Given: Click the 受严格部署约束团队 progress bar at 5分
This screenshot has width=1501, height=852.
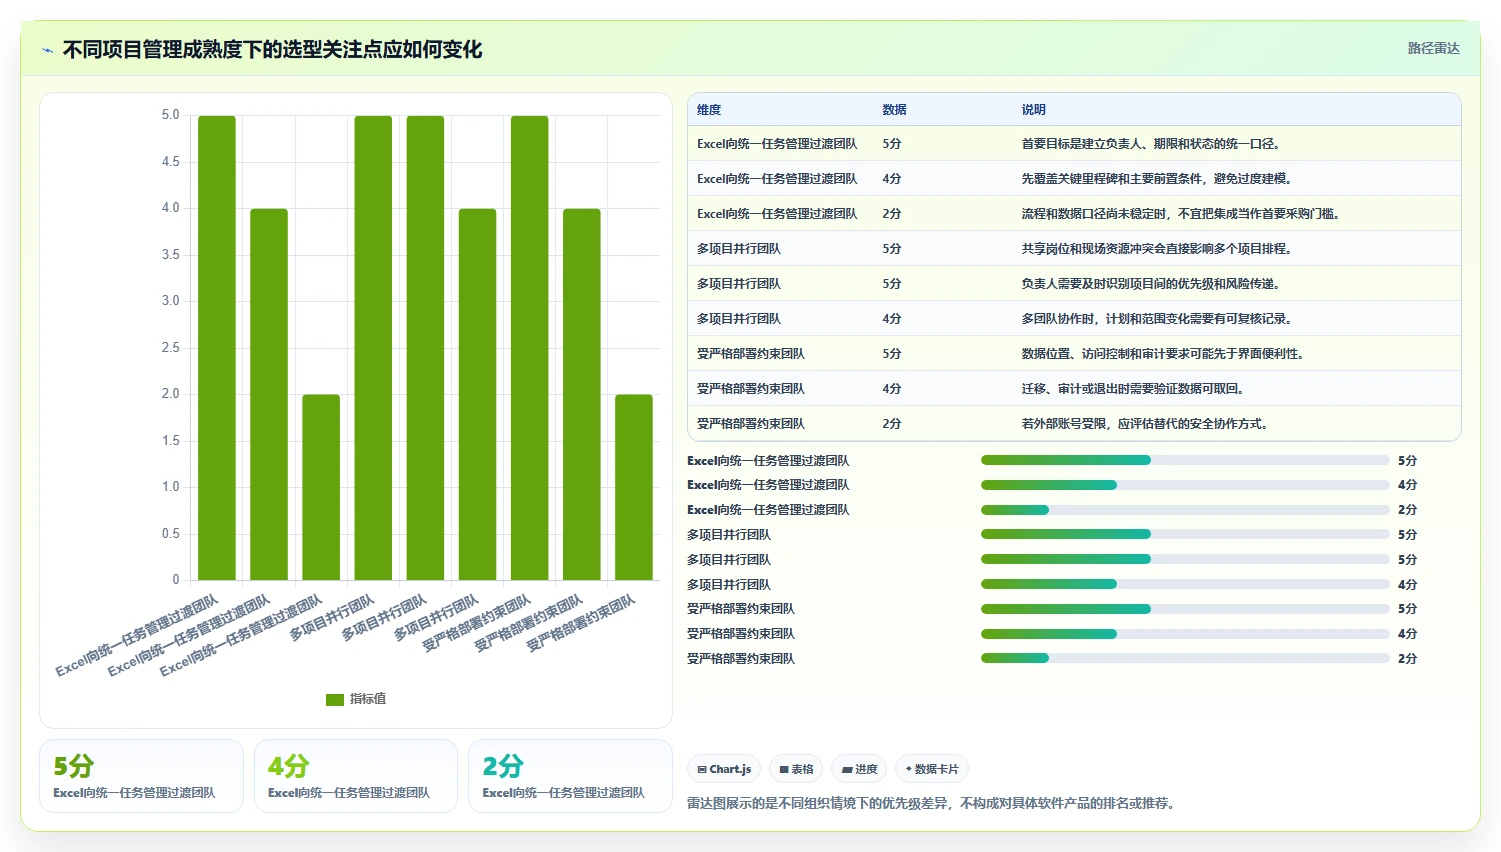Looking at the screenshot, I should point(1185,609).
